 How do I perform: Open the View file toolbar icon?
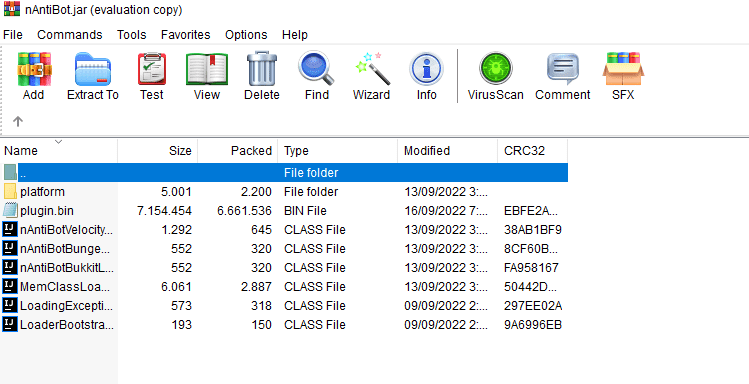tap(207, 69)
